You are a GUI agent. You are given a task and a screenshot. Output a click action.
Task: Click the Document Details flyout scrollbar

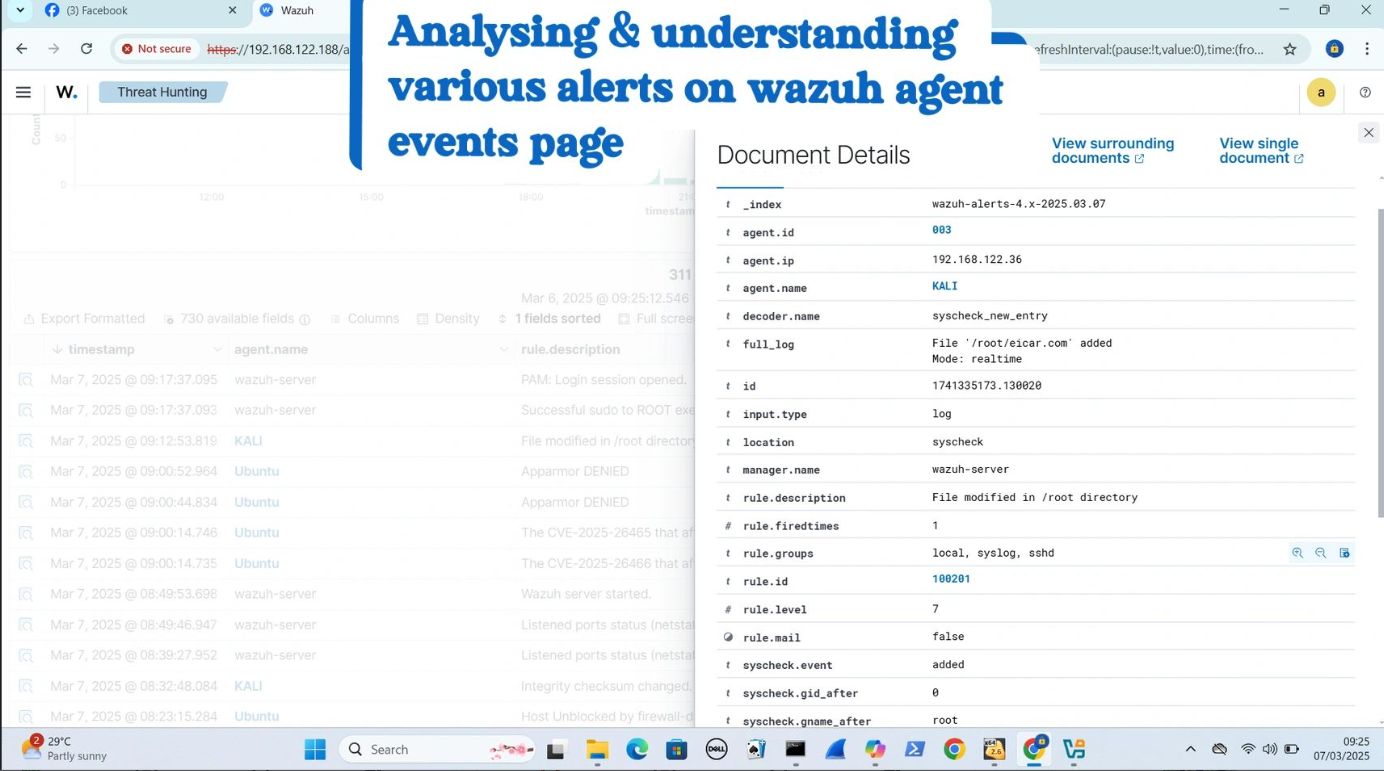pos(1381,362)
